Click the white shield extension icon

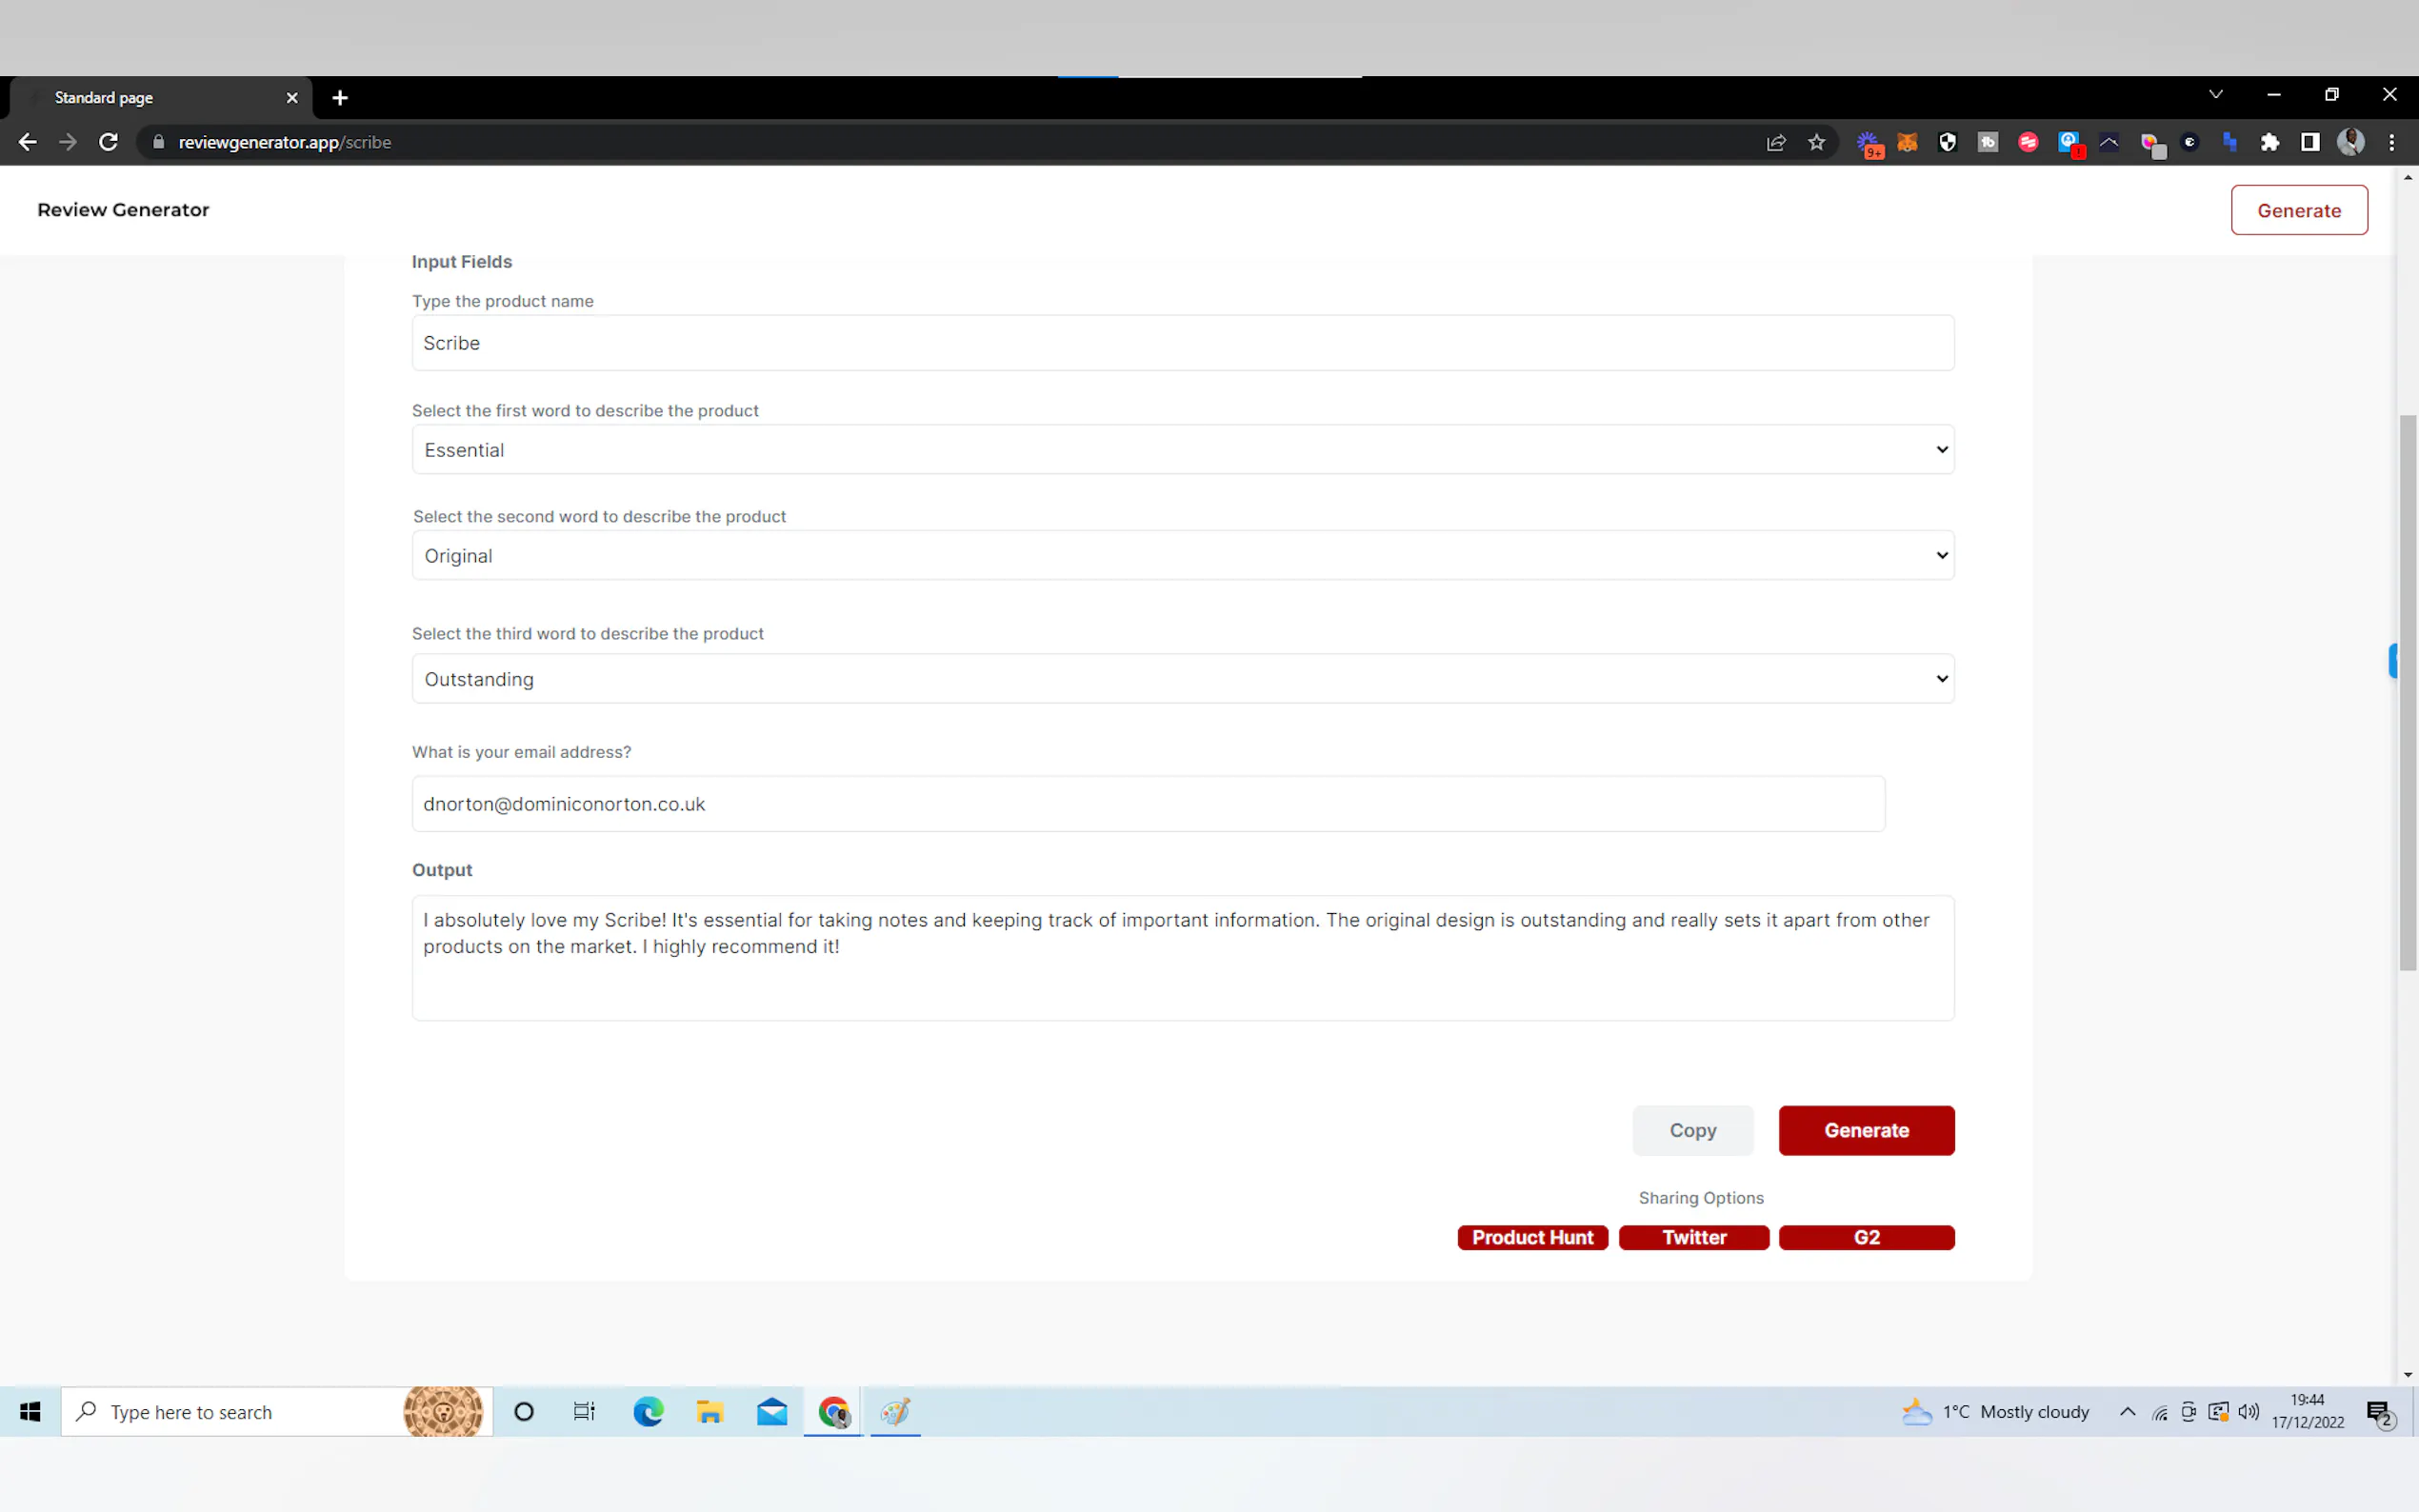[1947, 143]
